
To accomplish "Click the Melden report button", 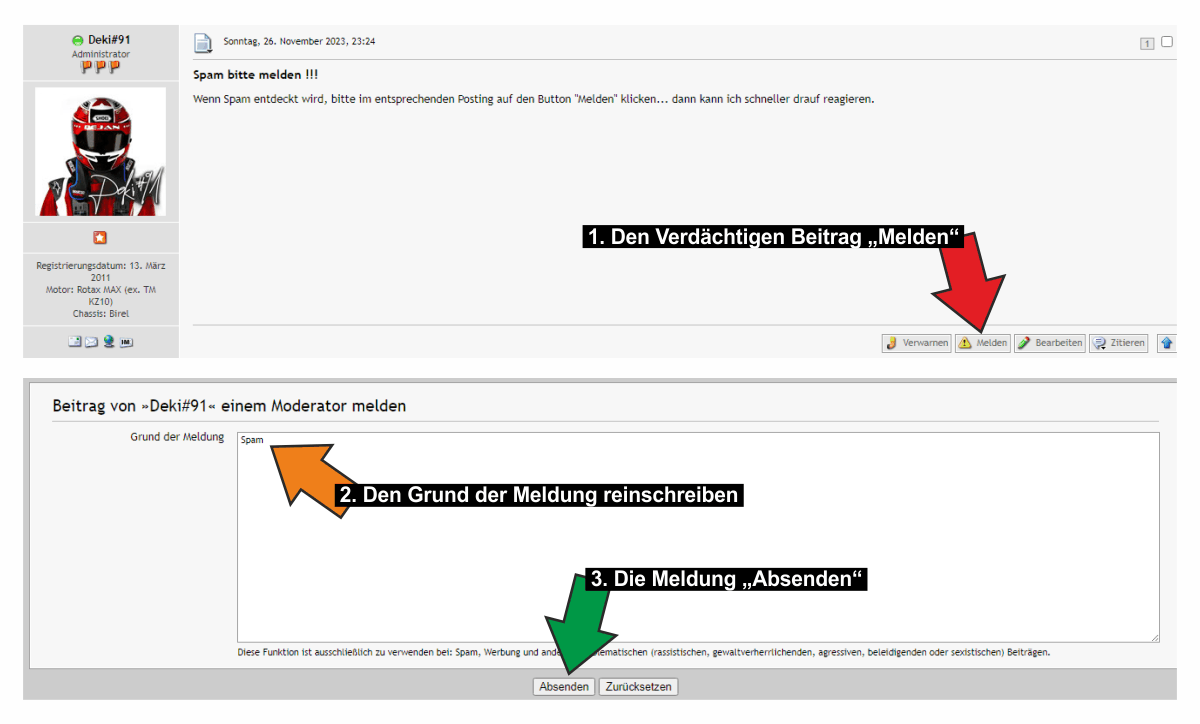I will coord(982,343).
